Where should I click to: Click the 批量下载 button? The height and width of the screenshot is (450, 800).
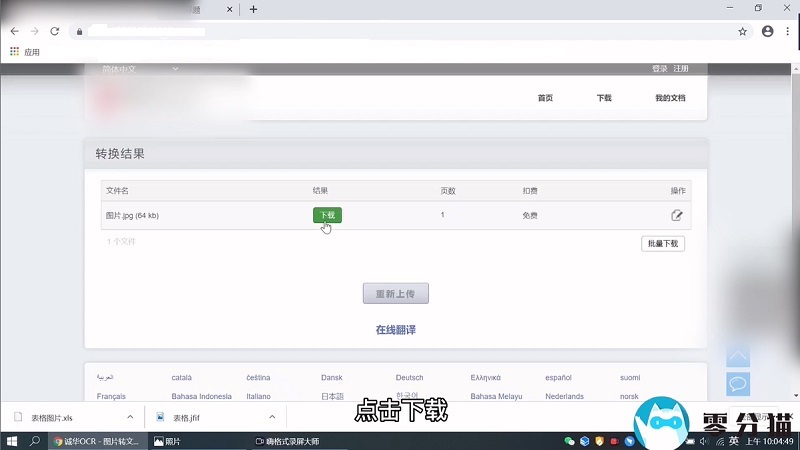tap(662, 243)
